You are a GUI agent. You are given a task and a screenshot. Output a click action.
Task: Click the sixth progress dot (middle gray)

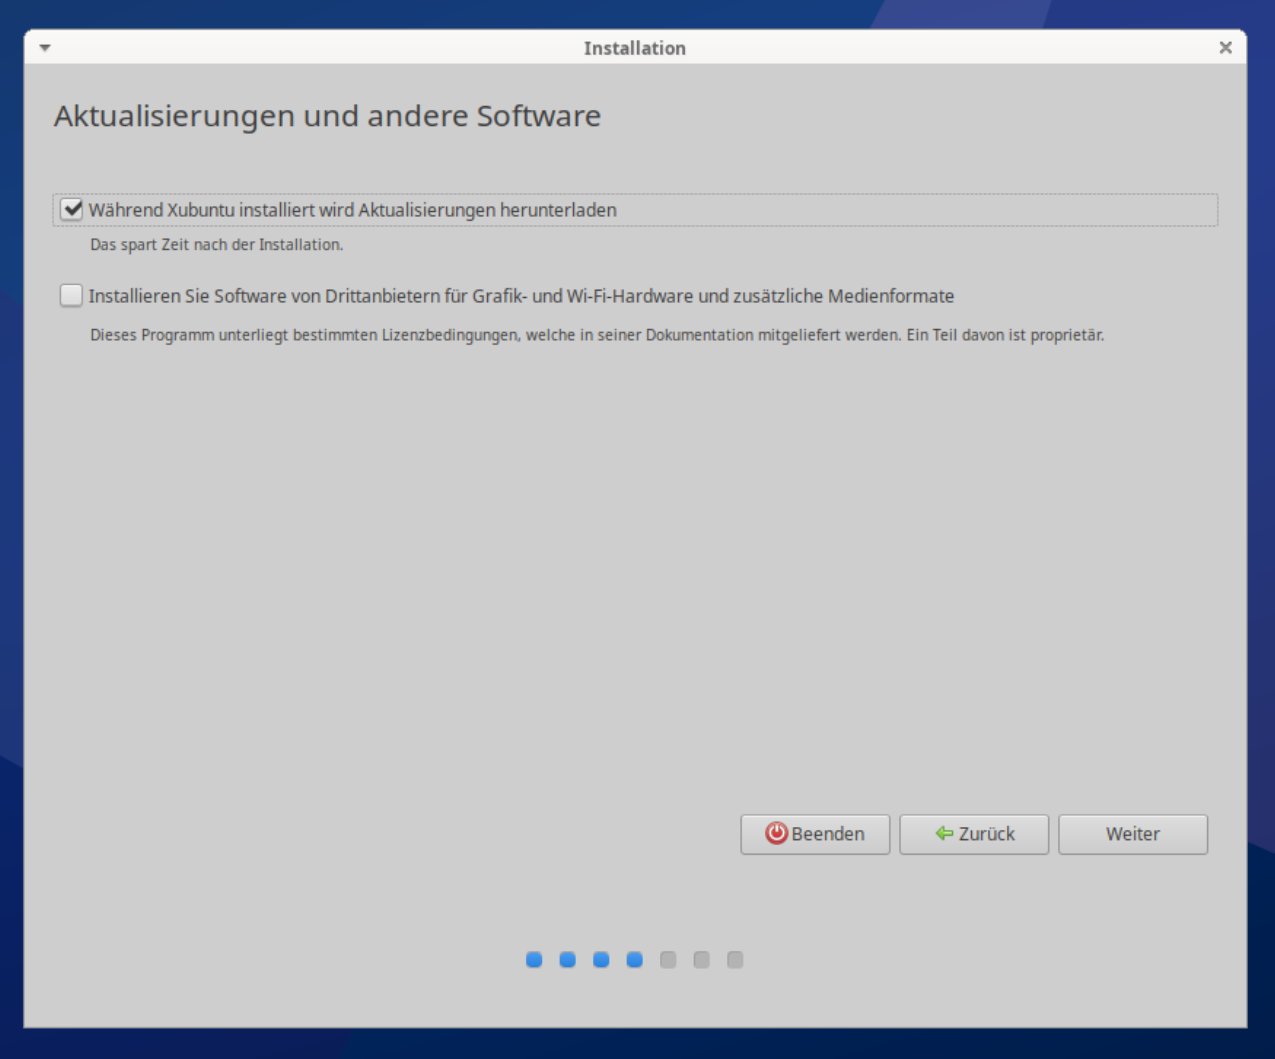pyautogui.click(x=701, y=960)
